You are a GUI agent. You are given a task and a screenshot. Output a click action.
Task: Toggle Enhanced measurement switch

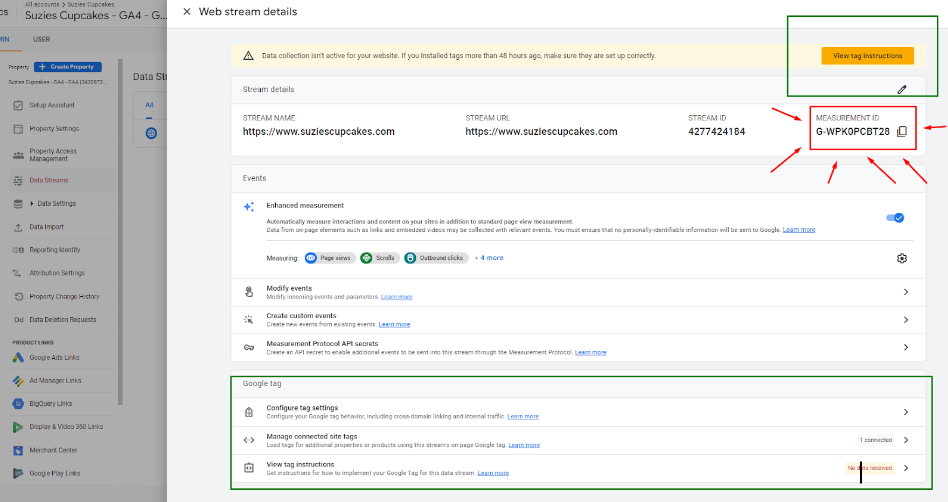click(895, 218)
